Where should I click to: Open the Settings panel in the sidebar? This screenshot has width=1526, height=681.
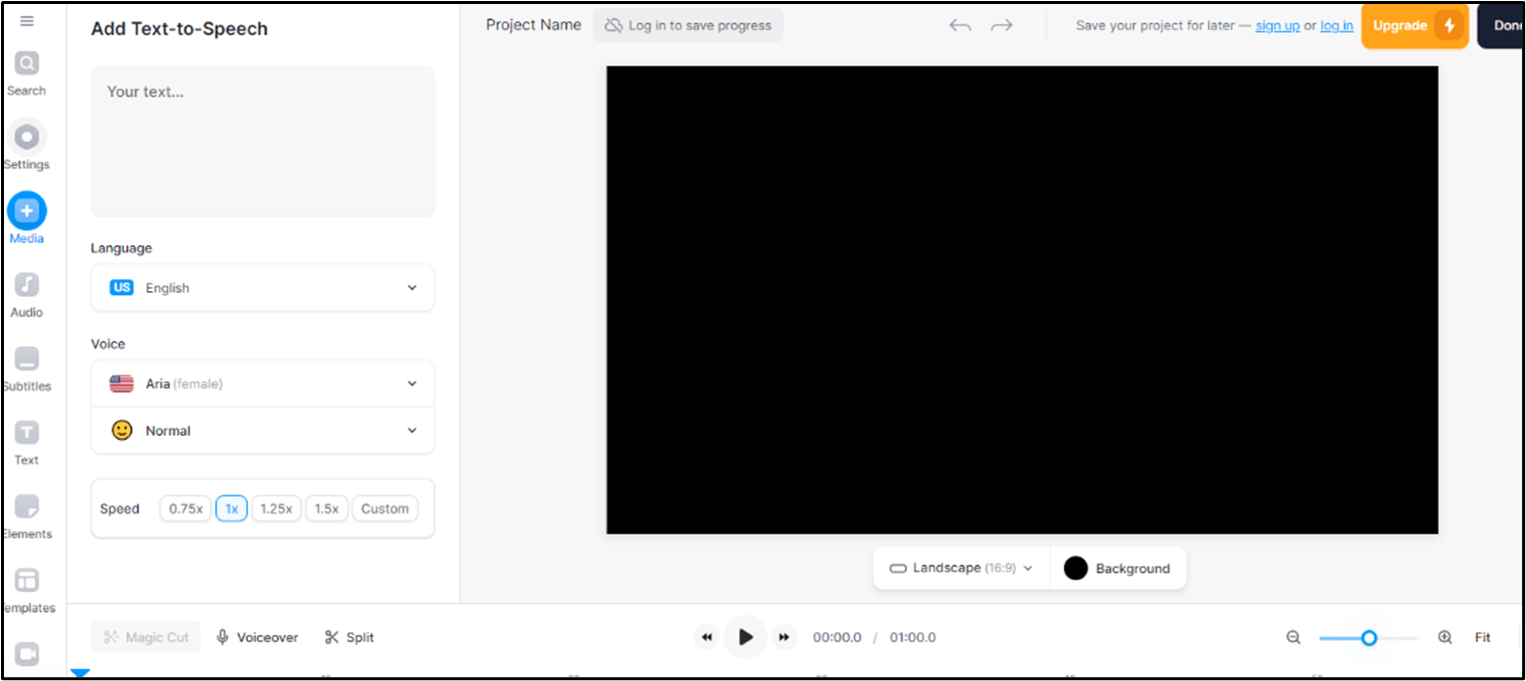(x=26, y=144)
